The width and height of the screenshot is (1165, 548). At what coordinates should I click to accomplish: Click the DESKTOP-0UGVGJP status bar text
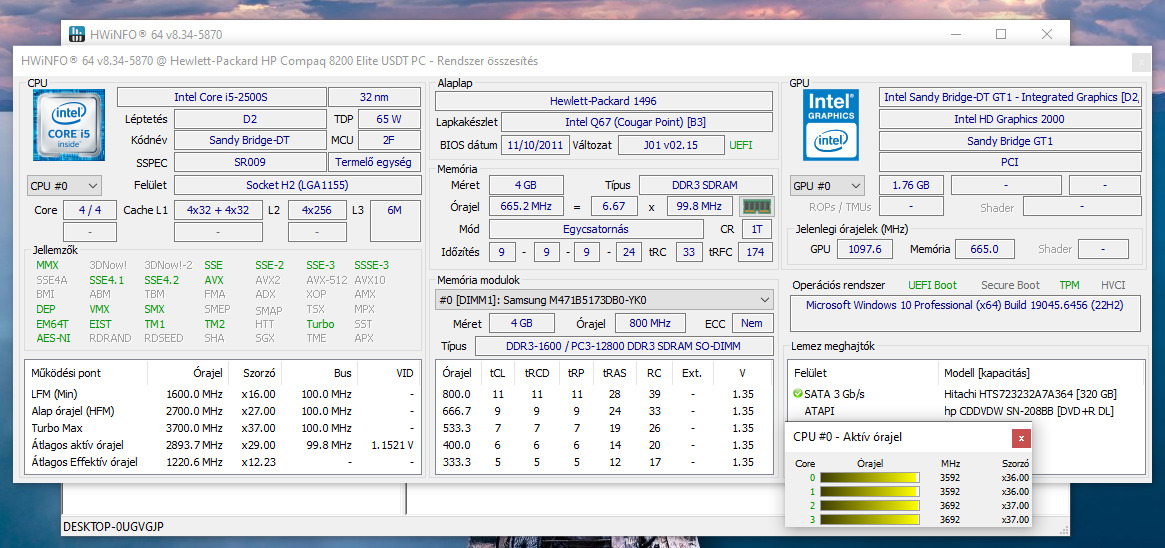(113, 526)
